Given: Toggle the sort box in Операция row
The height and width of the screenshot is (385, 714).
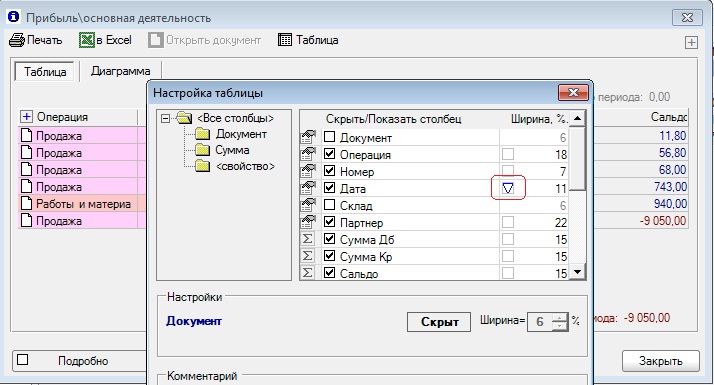Looking at the screenshot, I should tap(508, 154).
